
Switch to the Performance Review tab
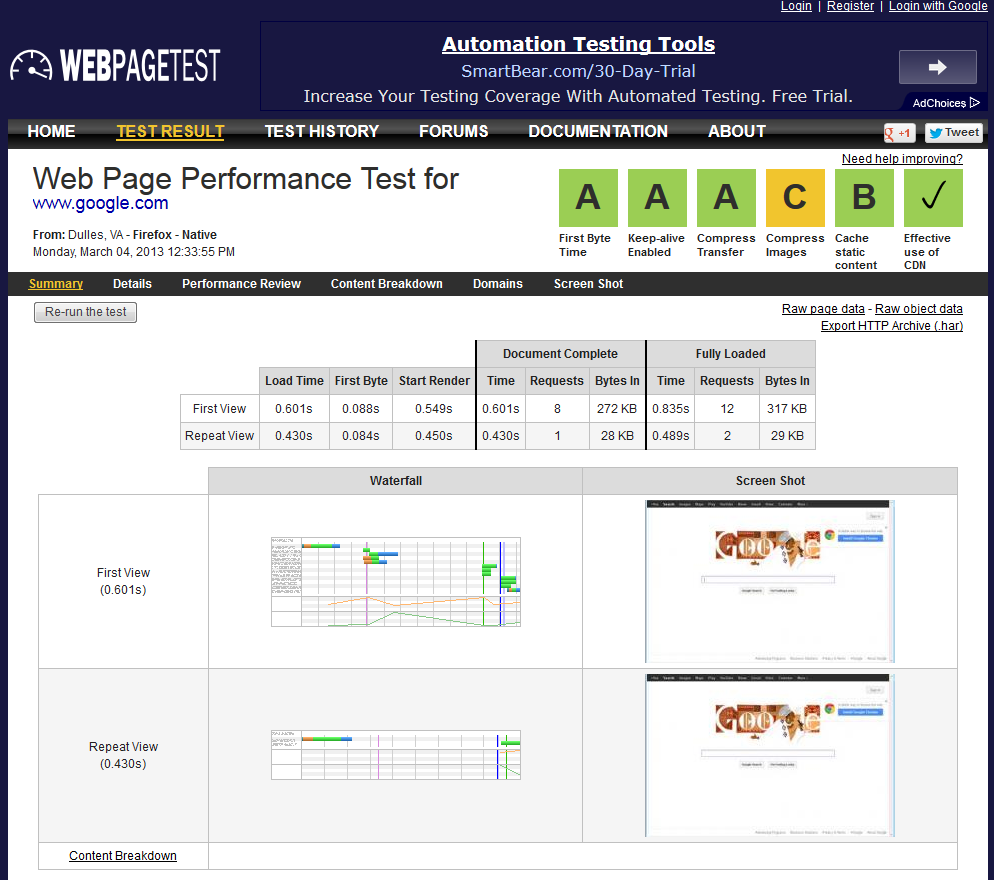point(242,284)
